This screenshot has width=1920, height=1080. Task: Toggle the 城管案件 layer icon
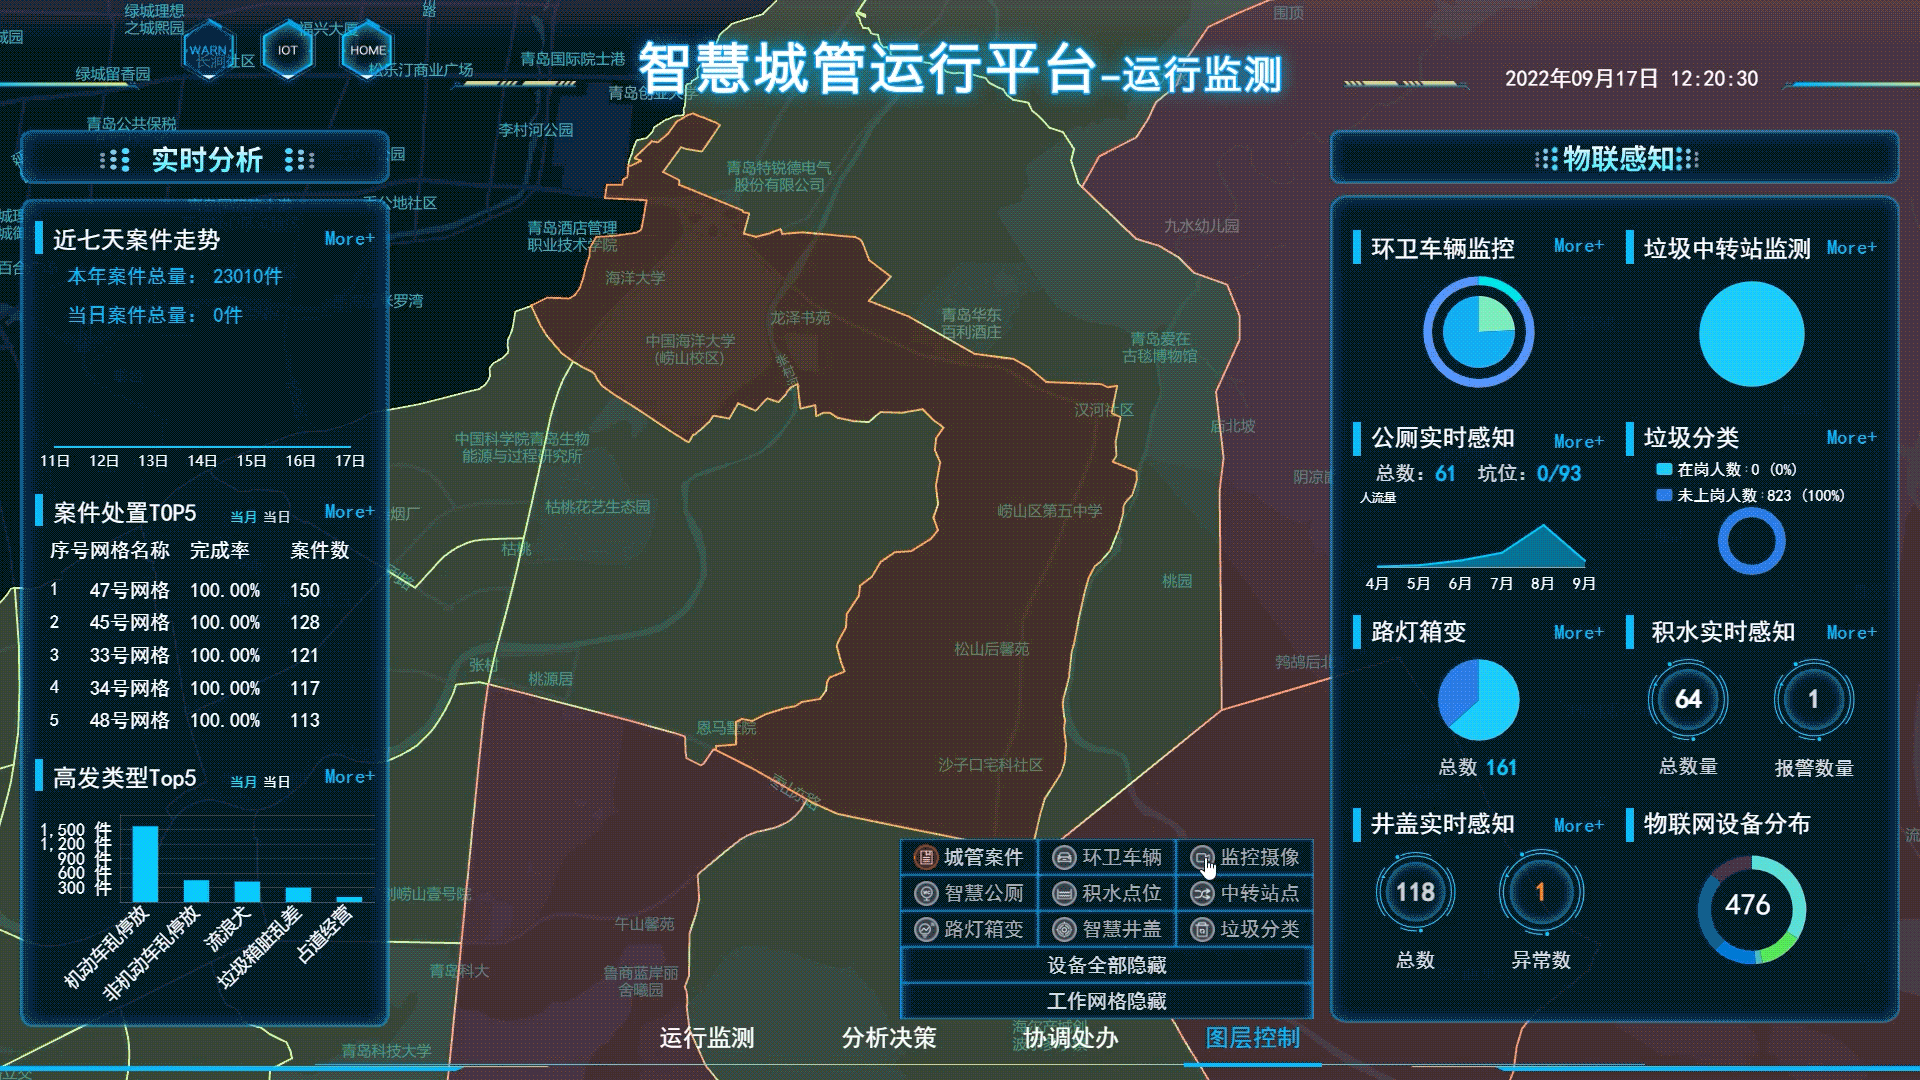tap(926, 857)
